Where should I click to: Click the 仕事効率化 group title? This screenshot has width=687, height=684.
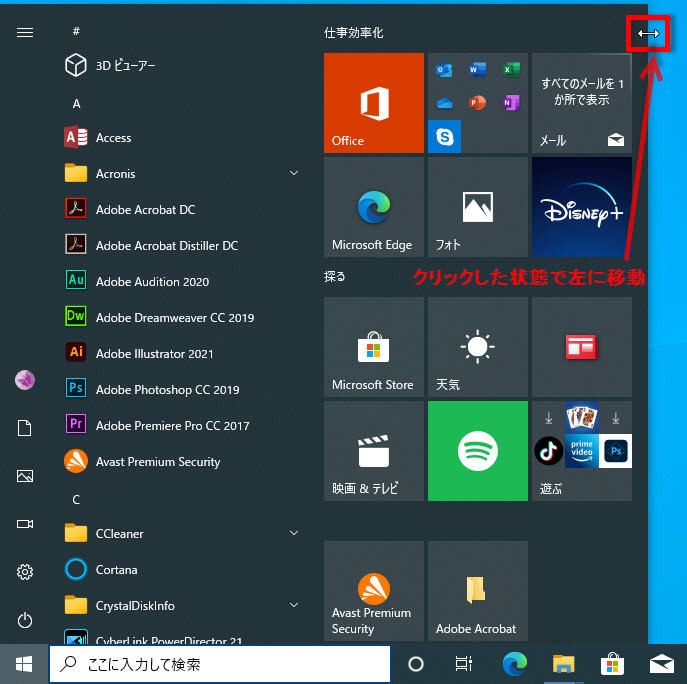tap(354, 33)
